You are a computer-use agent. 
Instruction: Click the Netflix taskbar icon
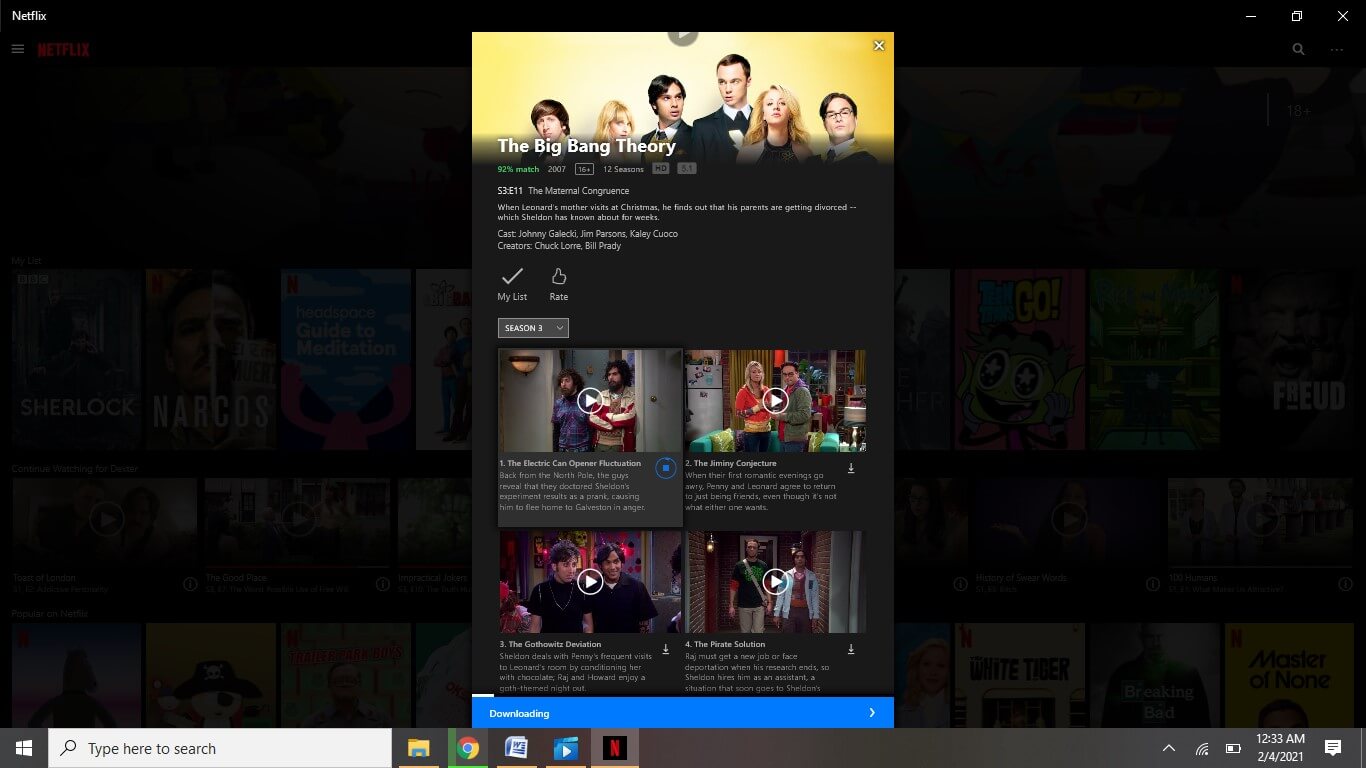(x=615, y=748)
